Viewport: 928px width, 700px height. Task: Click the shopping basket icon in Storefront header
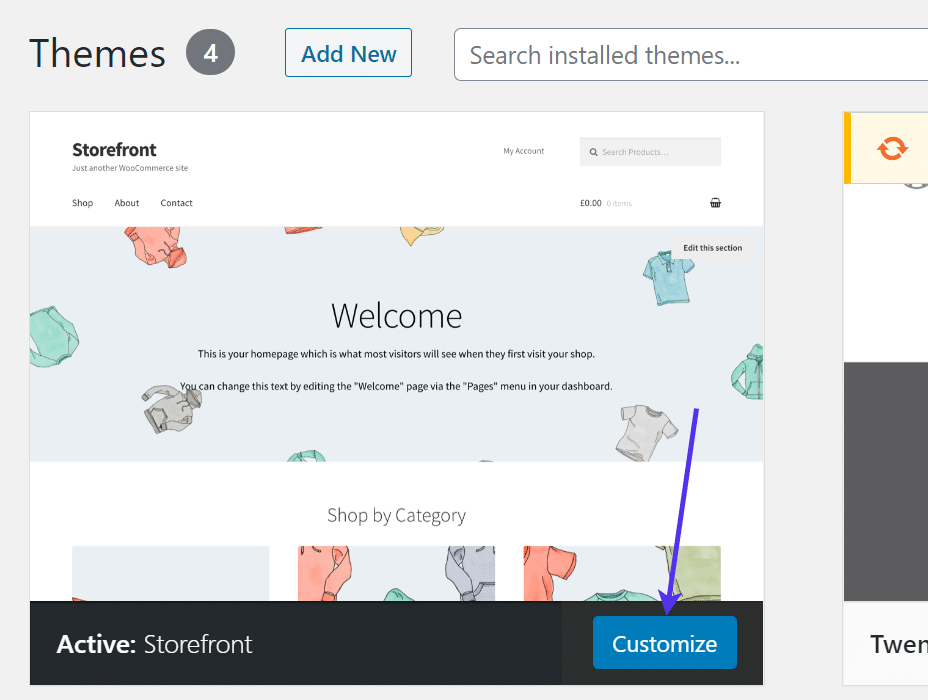(x=715, y=202)
